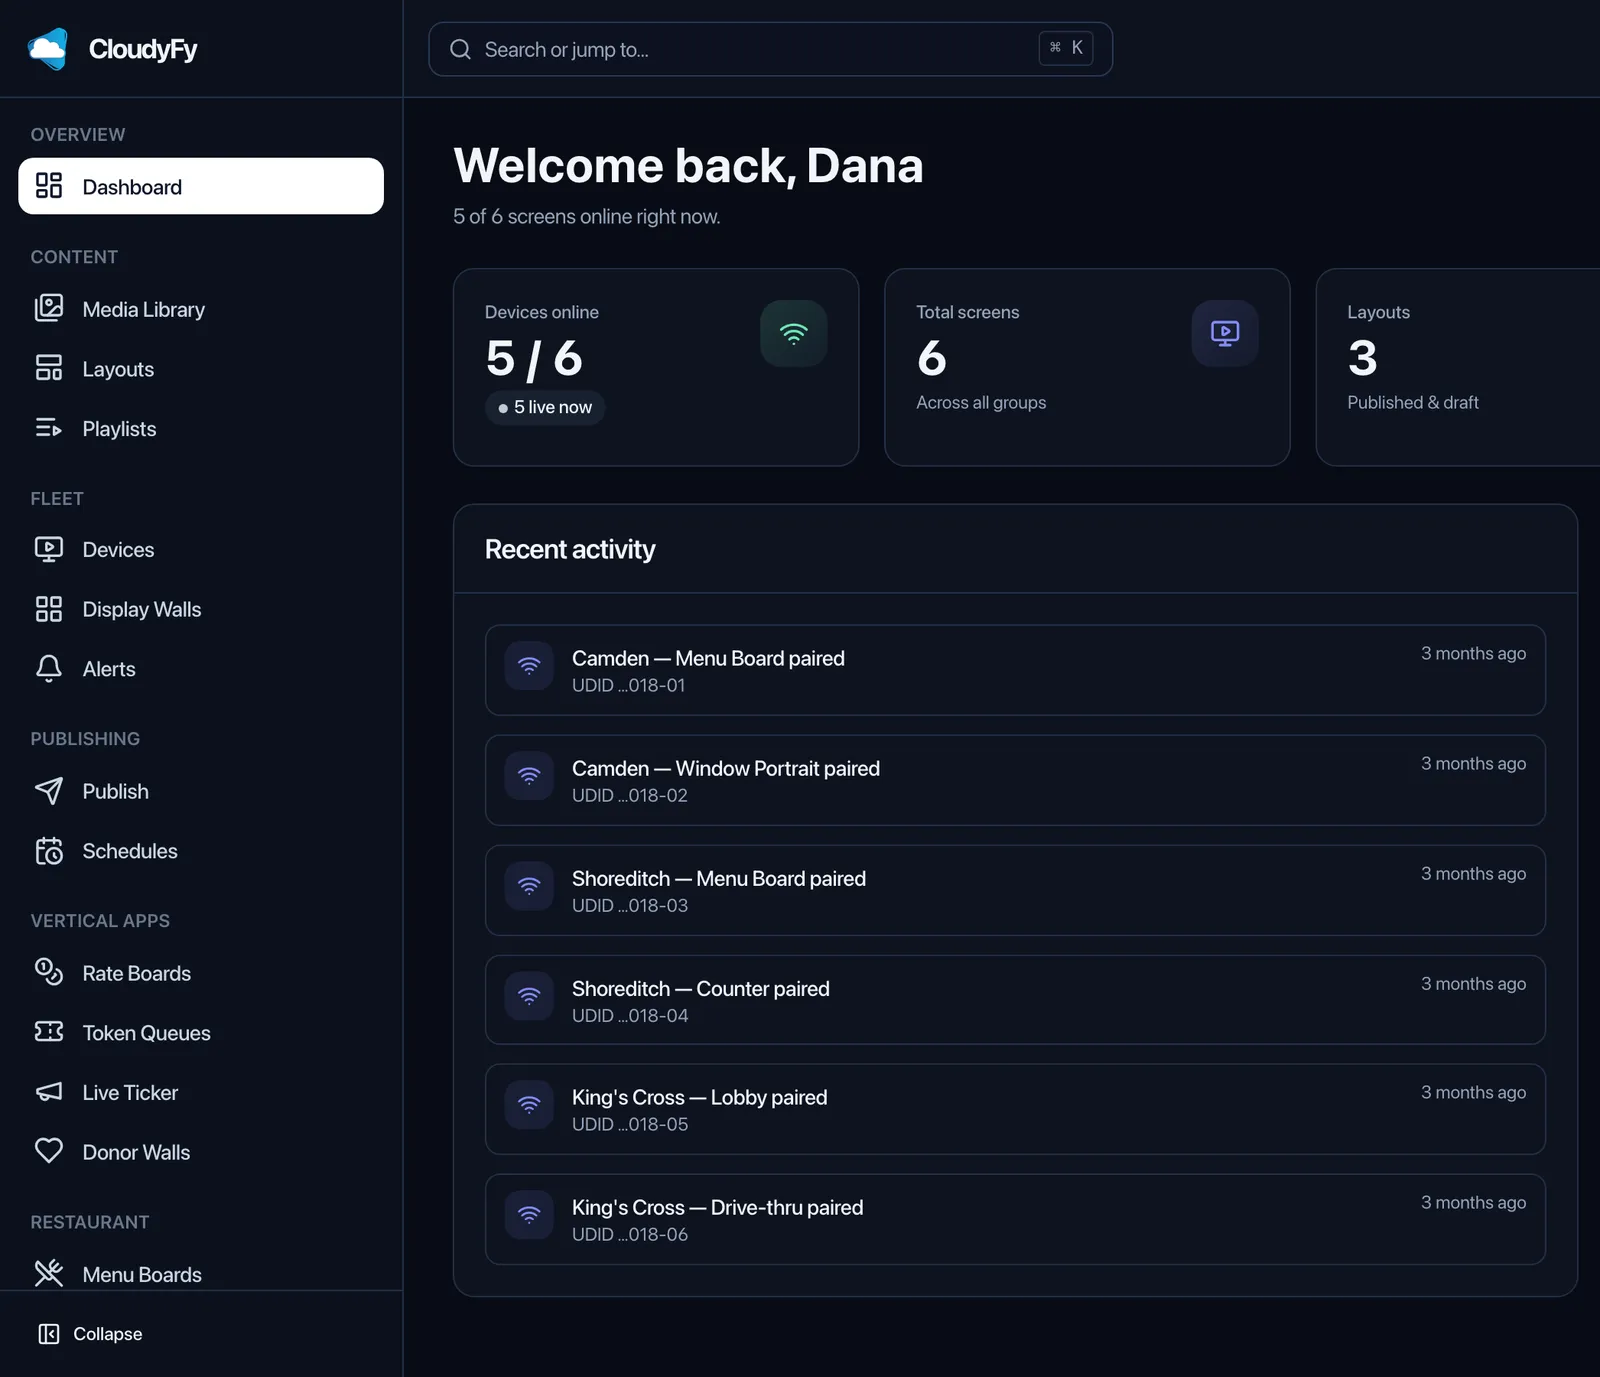This screenshot has height=1377, width=1600.
Task: Click the Donor Walls heart icon
Action: (49, 1151)
